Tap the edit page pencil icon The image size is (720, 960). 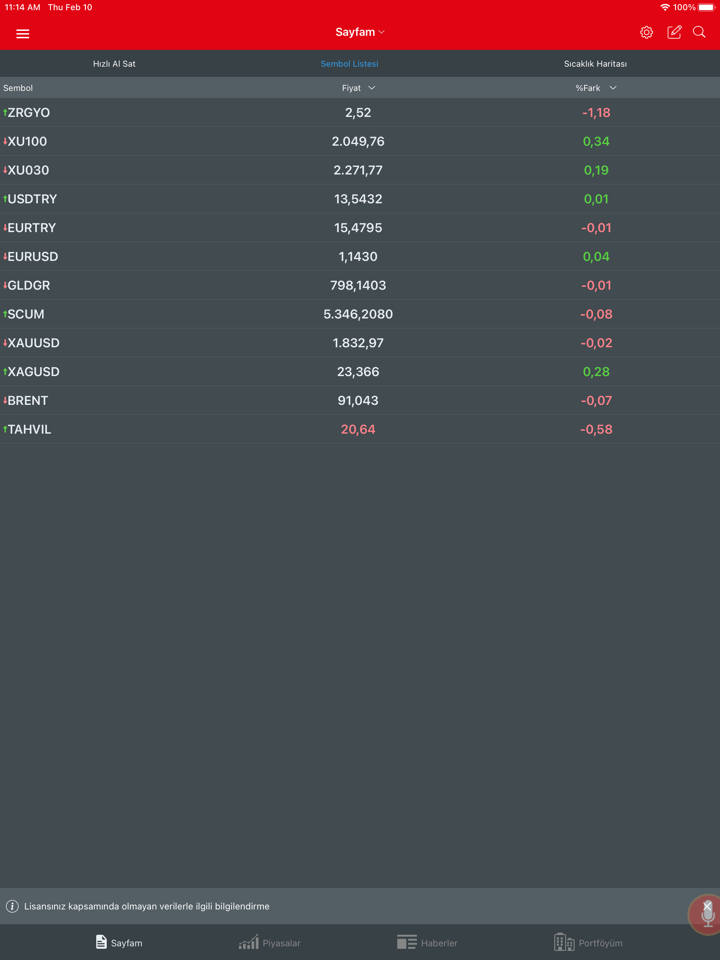click(x=674, y=33)
